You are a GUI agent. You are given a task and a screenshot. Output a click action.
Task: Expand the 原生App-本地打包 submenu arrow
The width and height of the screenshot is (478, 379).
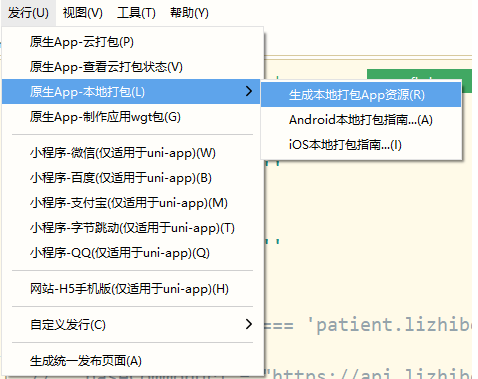pos(249,91)
